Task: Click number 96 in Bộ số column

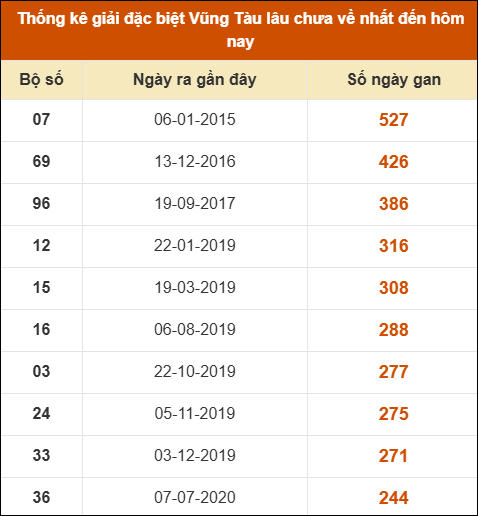Action: tap(41, 203)
